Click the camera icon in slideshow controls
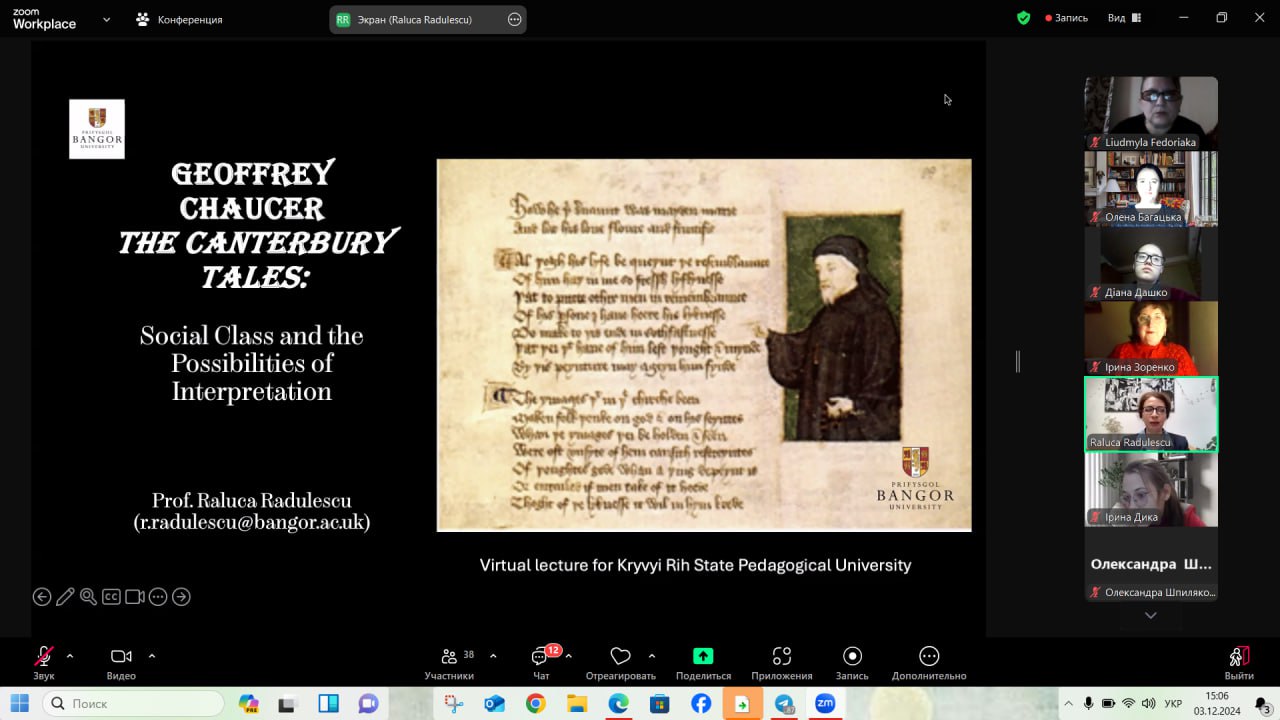 point(134,597)
